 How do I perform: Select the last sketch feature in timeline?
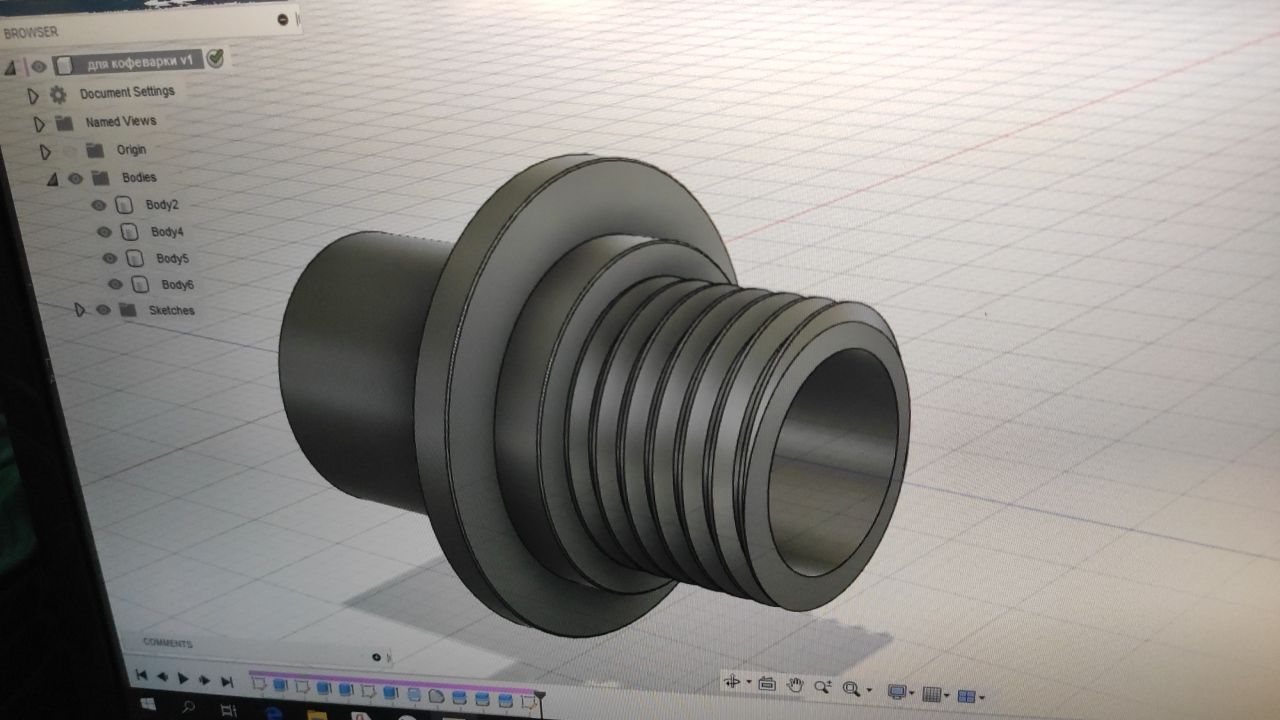529,702
